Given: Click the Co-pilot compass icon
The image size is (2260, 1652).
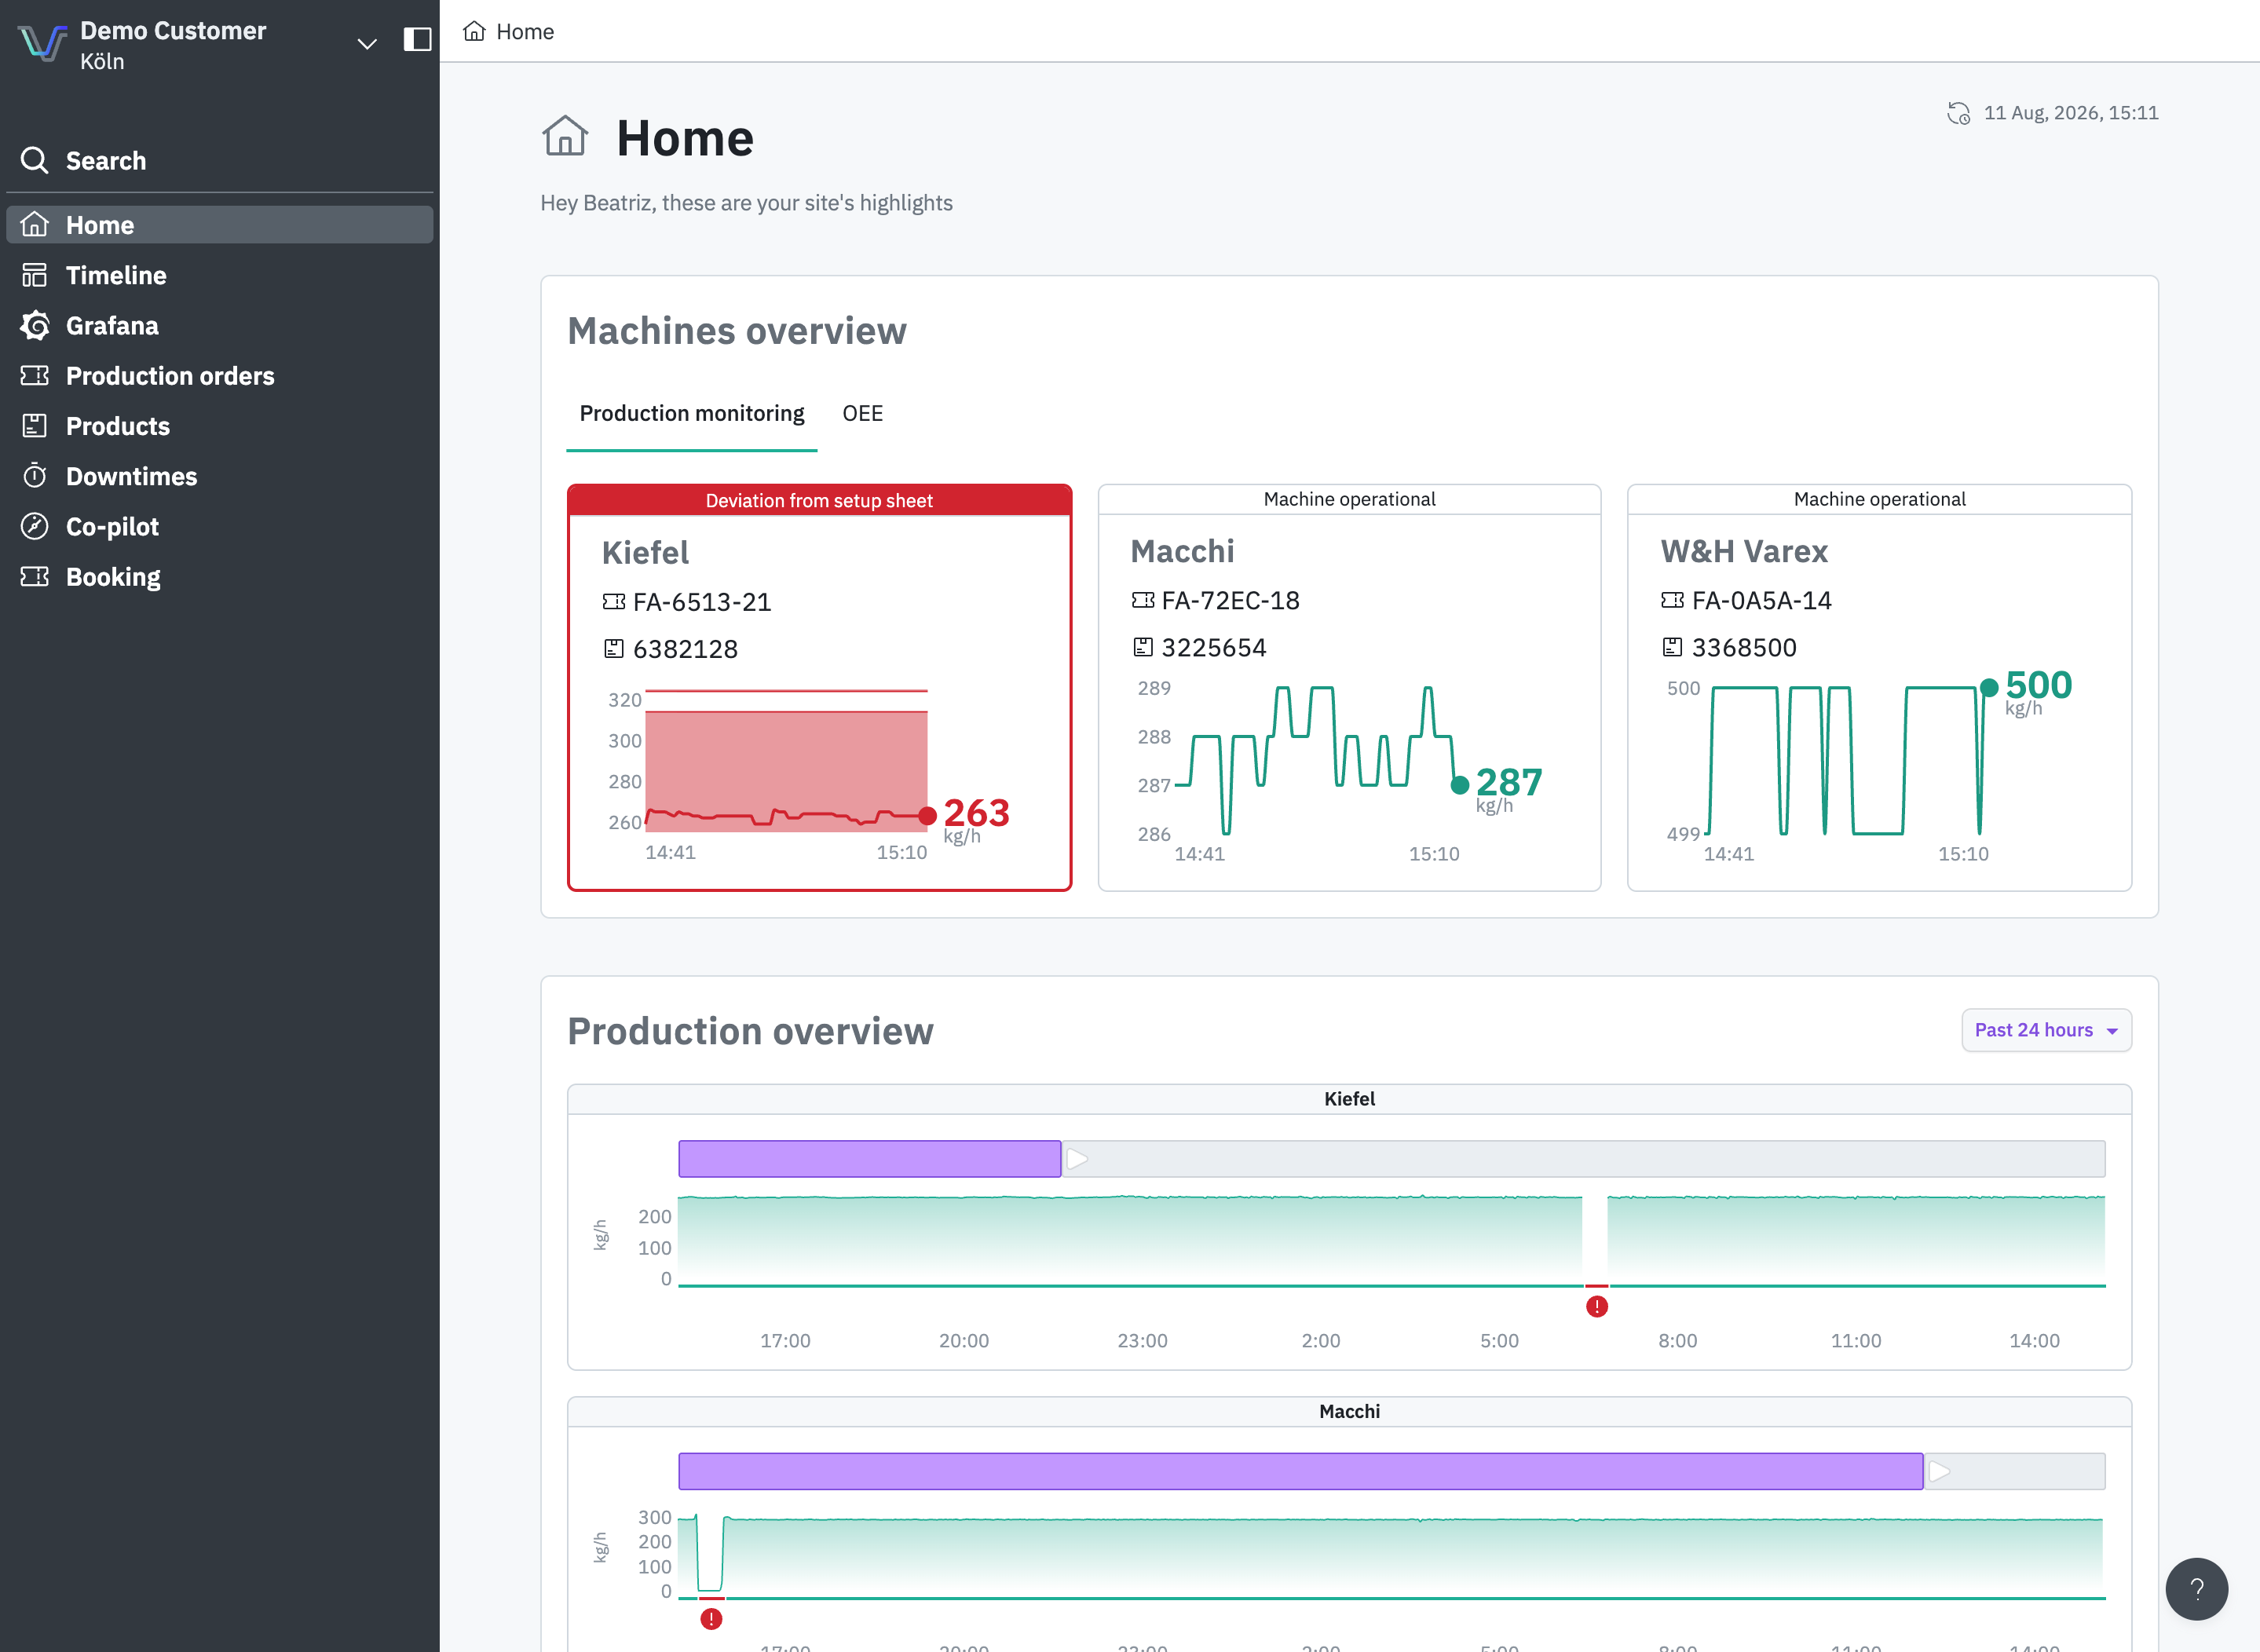Looking at the screenshot, I should click(x=35, y=526).
